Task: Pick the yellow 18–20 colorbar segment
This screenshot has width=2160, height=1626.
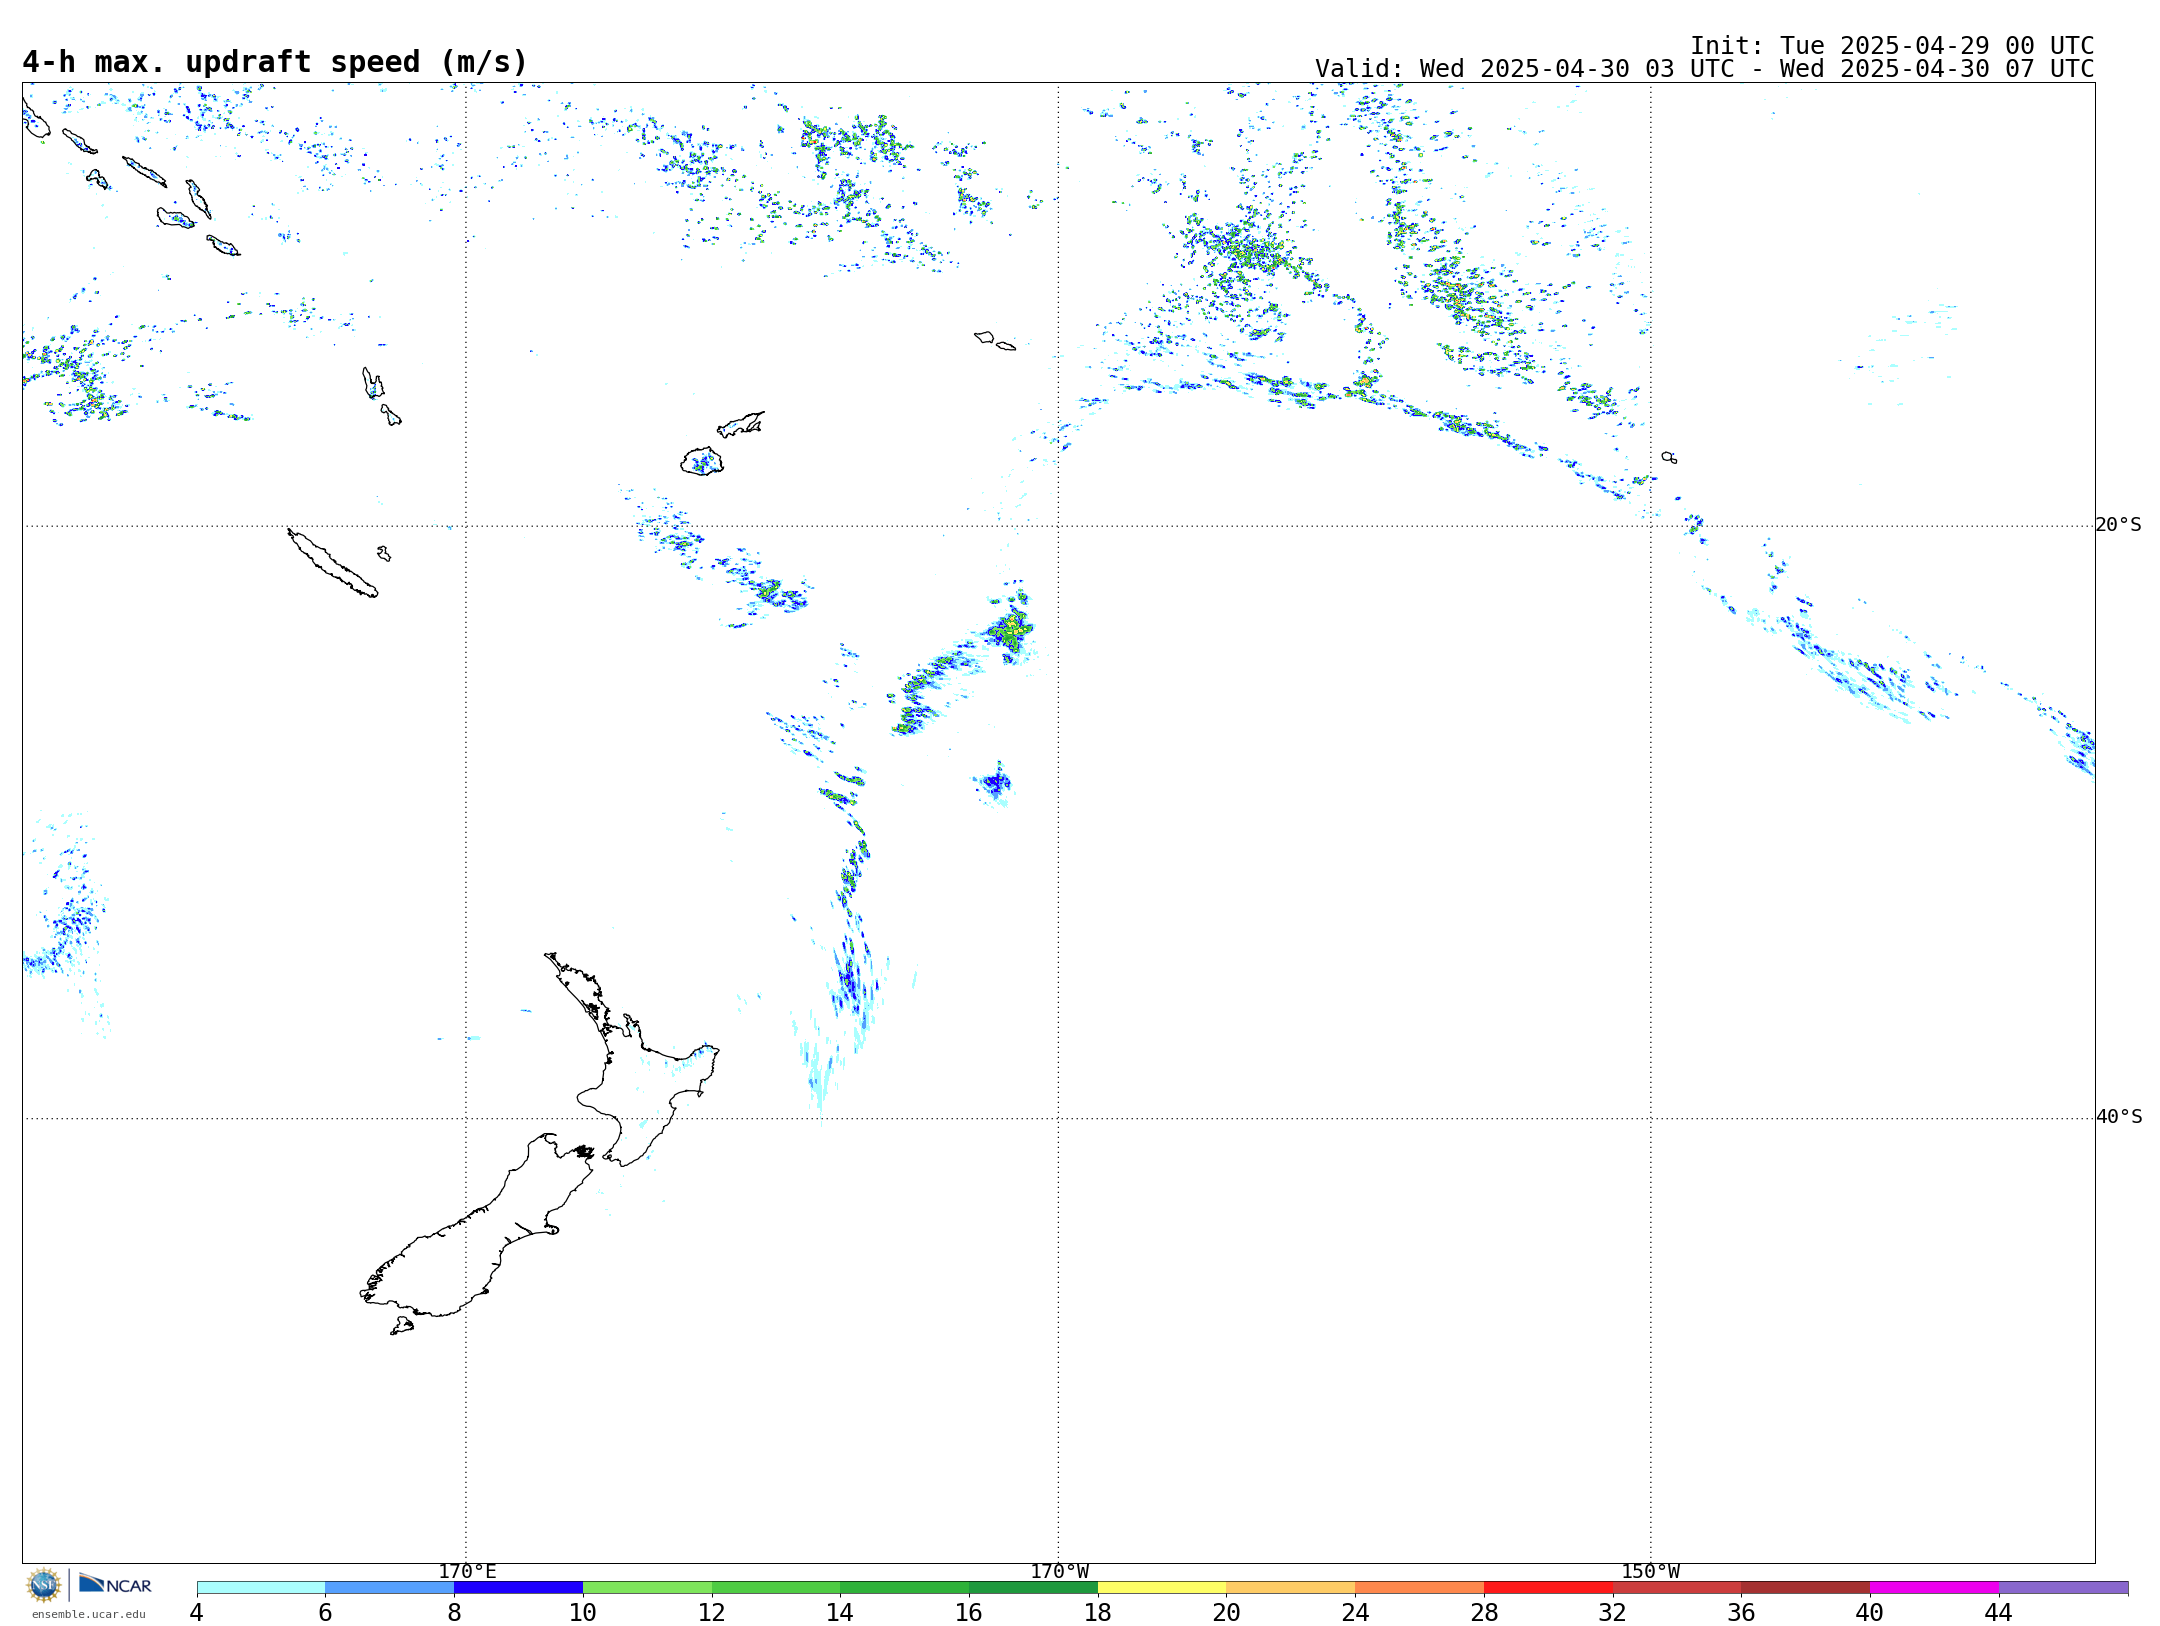Action: [x=1162, y=1588]
